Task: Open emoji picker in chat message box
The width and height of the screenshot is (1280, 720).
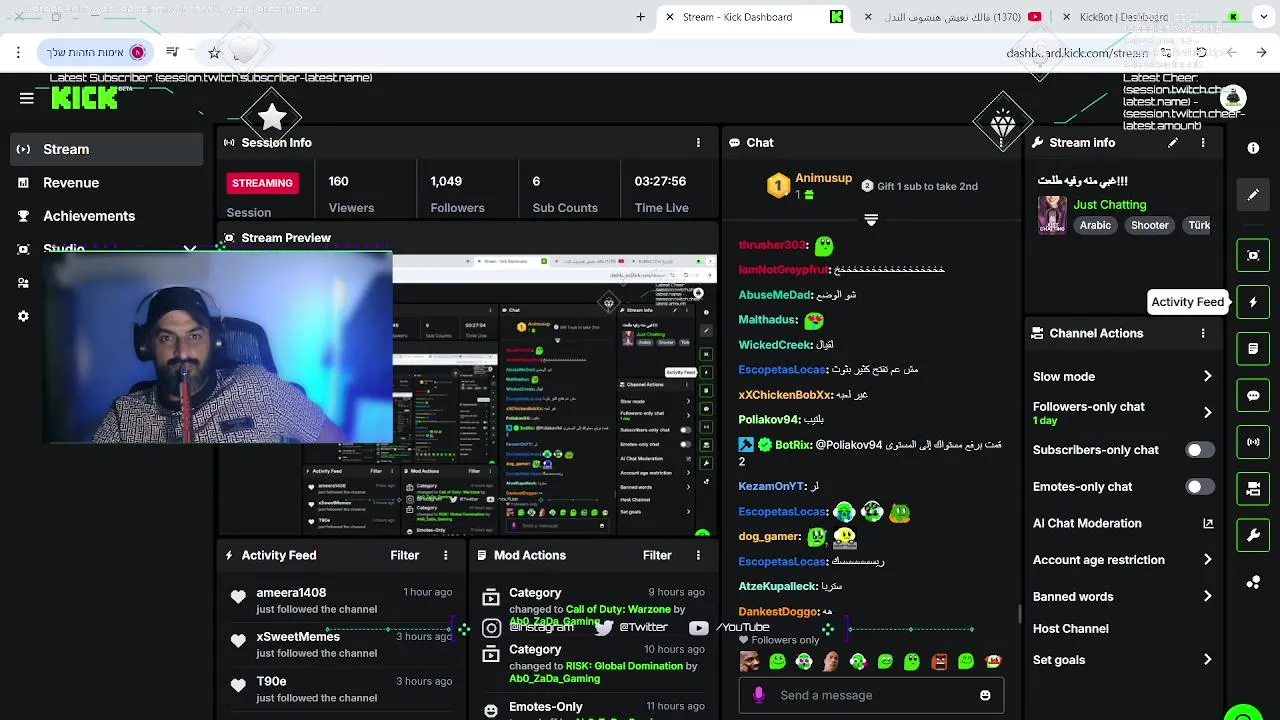Action: 985,695
